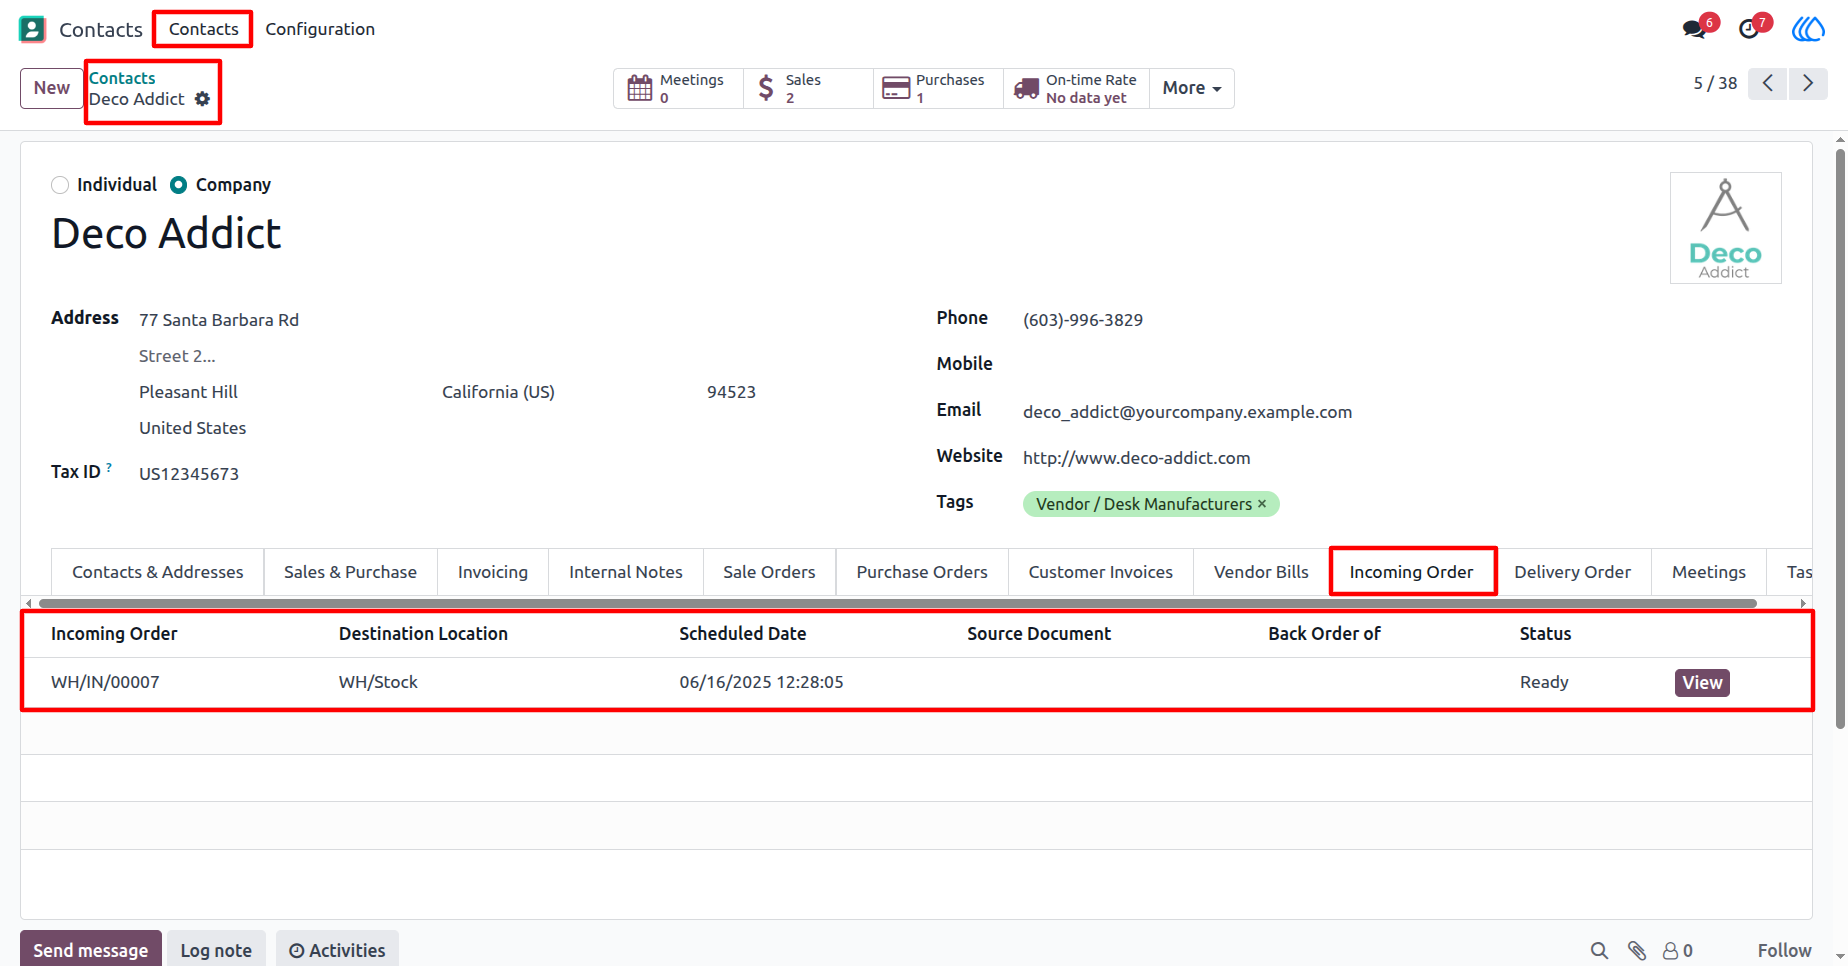Click the Contacts breadcrumb link
This screenshot has width=1848, height=966.
[x=122, y=78]
